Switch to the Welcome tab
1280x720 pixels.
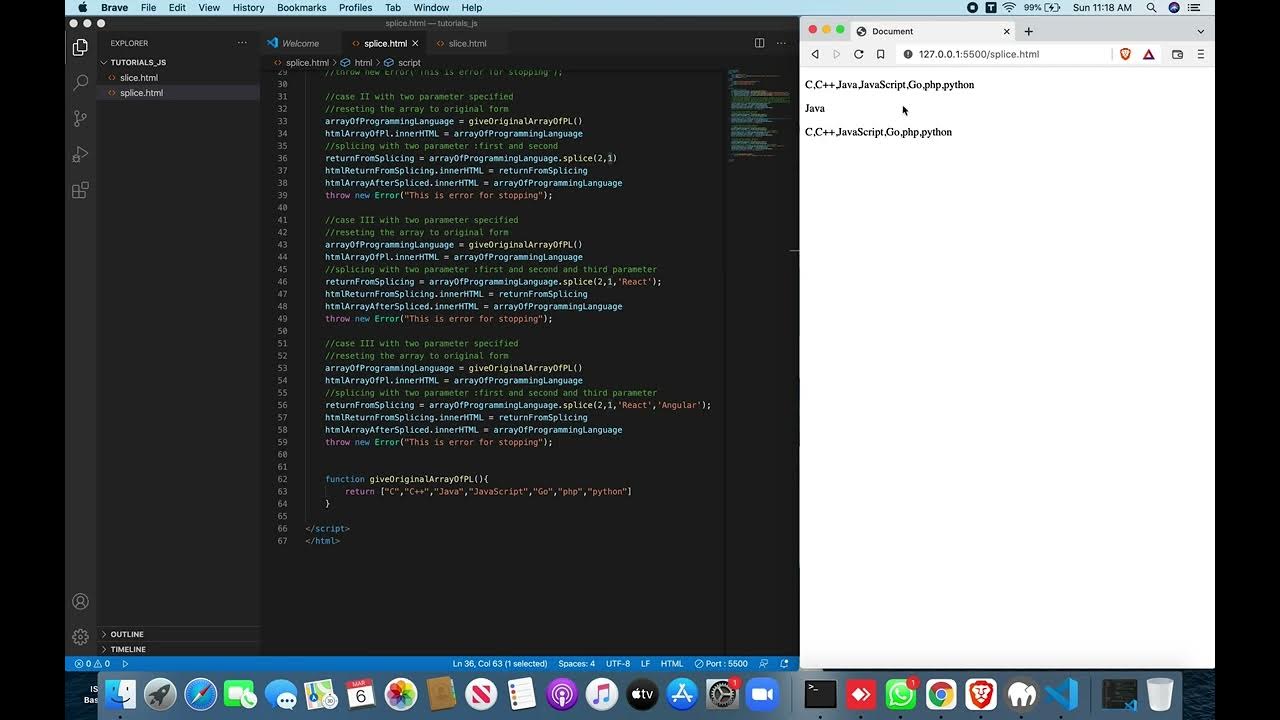click(x=300, y=43)
